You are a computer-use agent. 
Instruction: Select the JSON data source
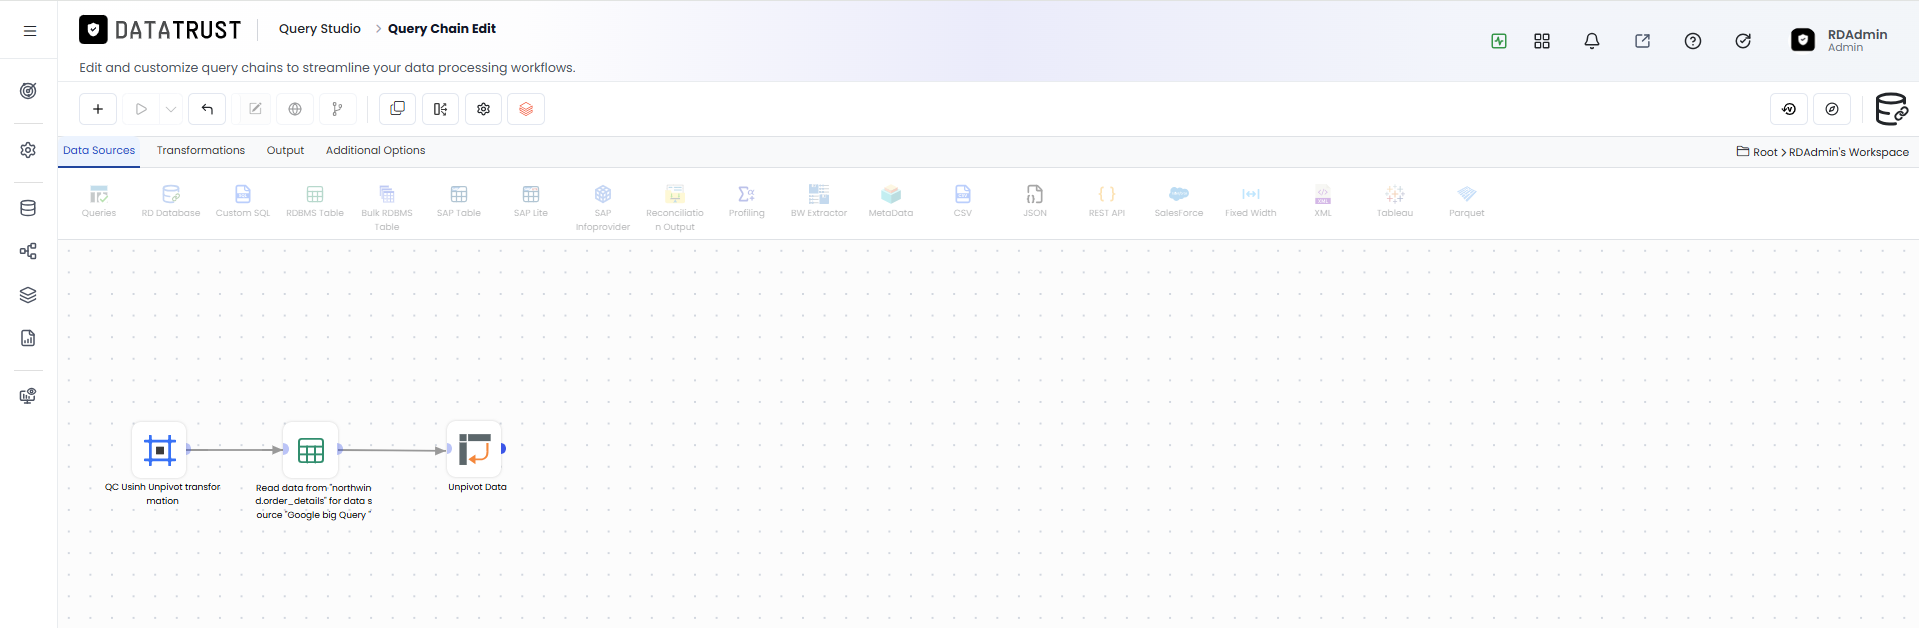coord(1035,201)
